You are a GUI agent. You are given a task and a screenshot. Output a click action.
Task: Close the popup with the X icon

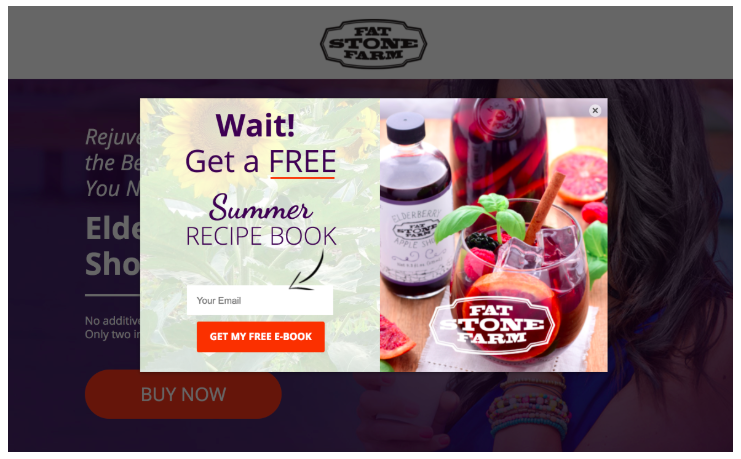point(595,110)
